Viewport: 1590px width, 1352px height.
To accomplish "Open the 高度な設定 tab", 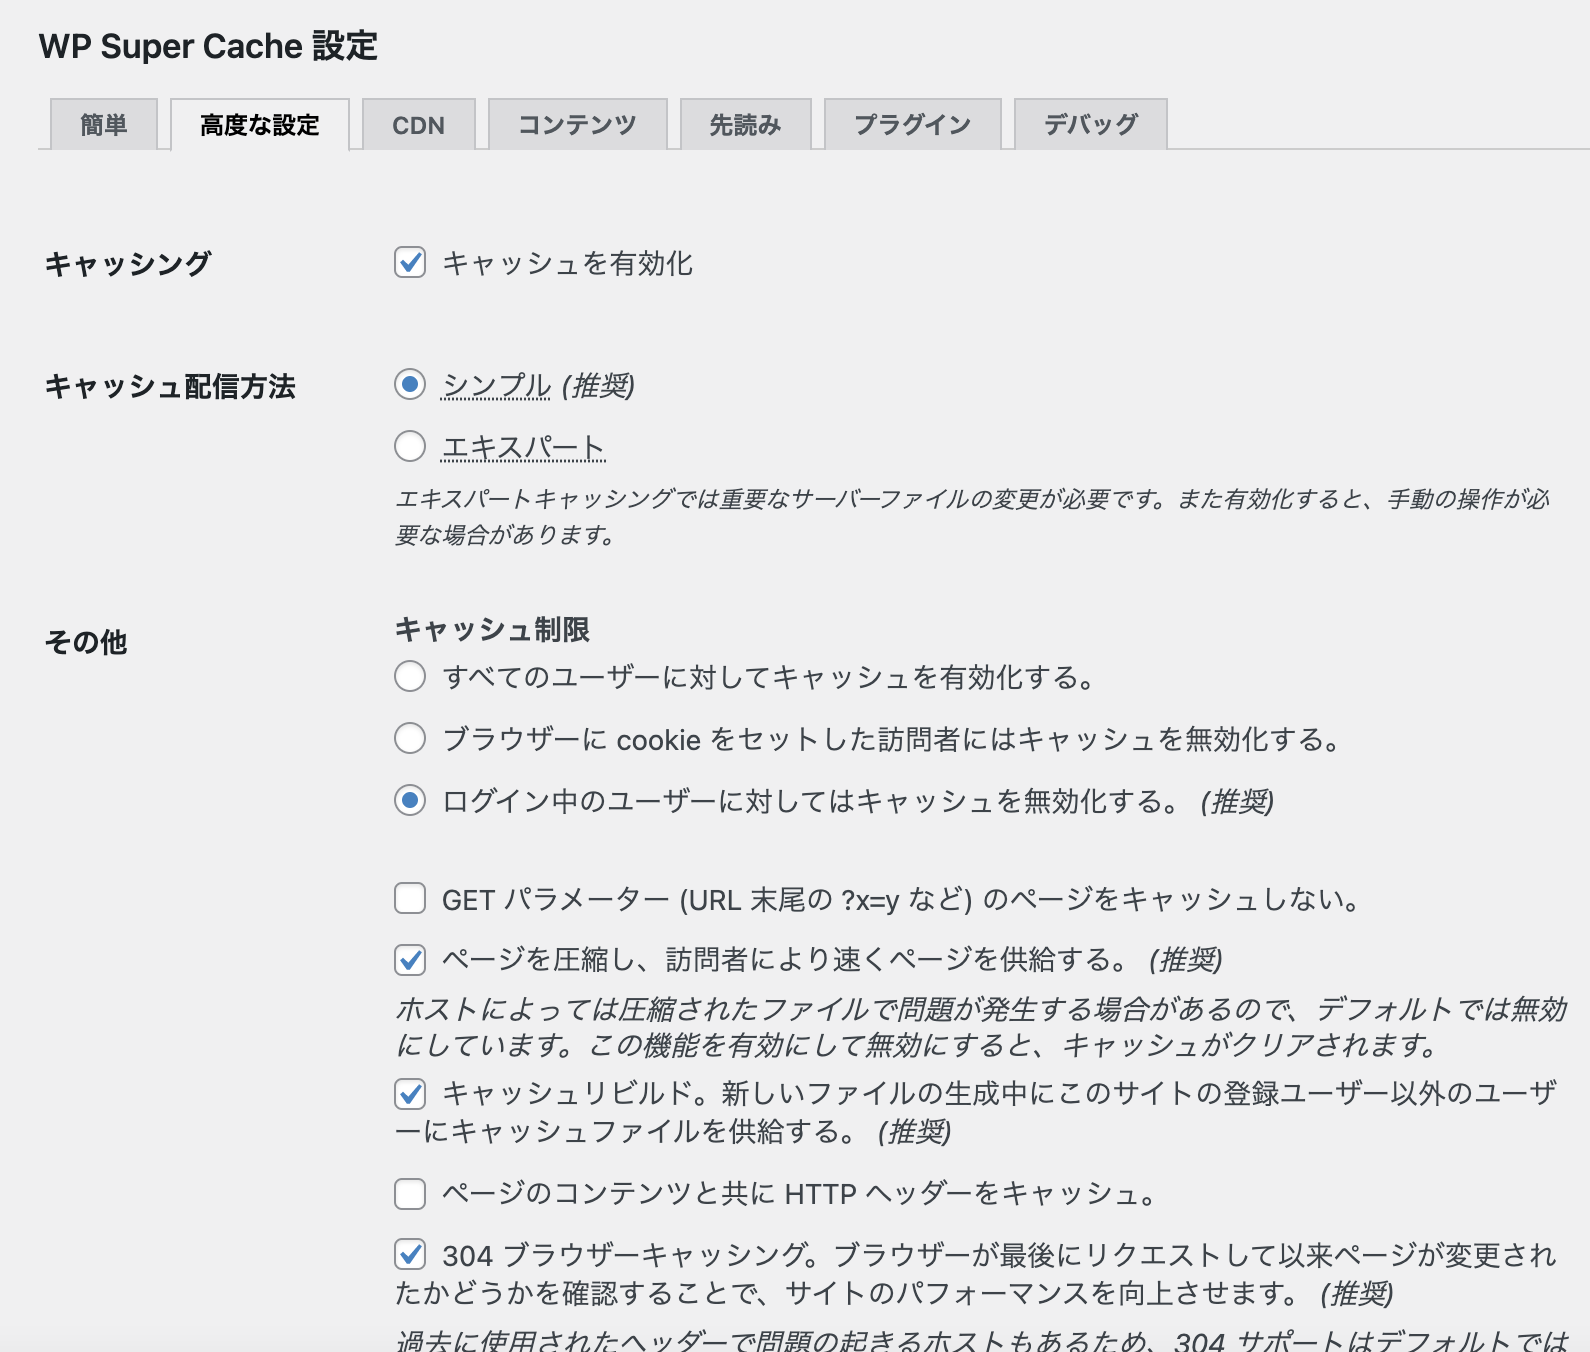I will tap(260, 125).
